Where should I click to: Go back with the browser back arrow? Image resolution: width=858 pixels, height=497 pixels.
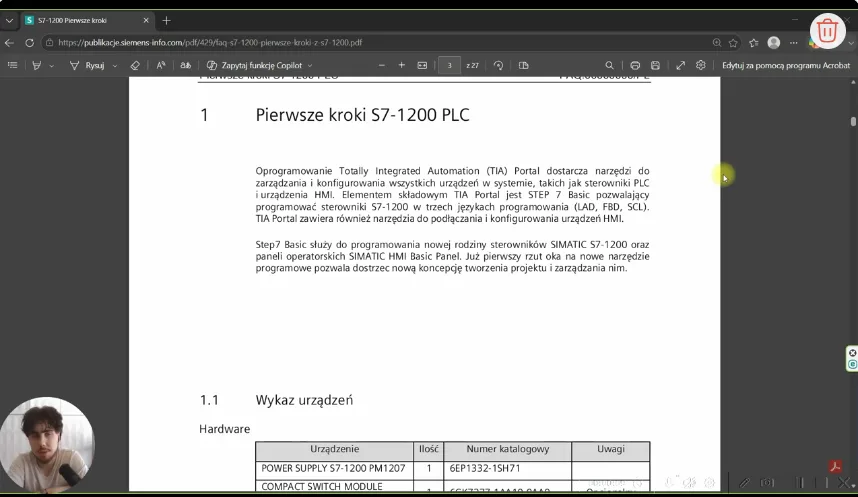9,42
